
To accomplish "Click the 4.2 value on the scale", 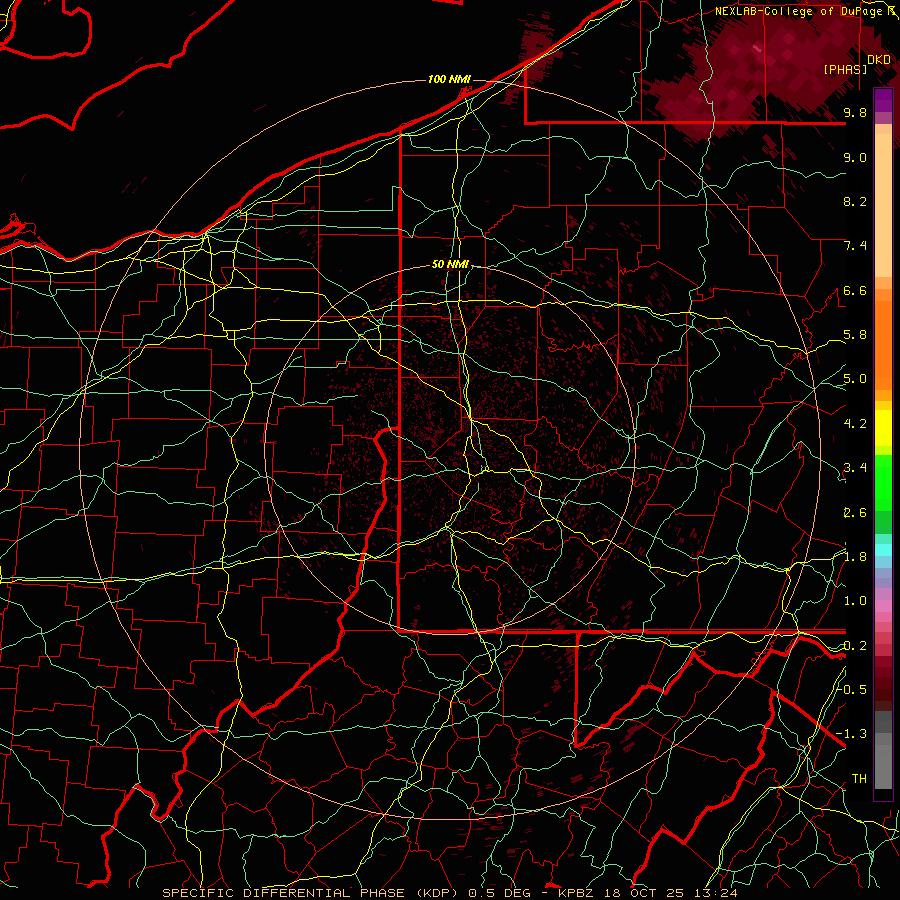I will click(x=855, y=424).
